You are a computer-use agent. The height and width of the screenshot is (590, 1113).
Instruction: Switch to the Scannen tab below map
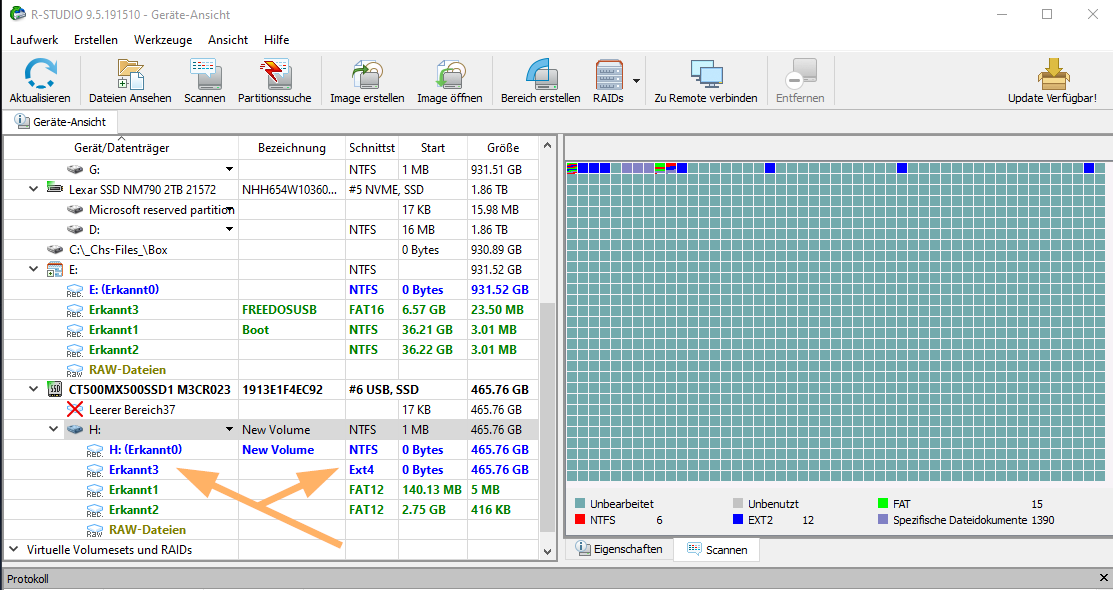click(717, 550)
